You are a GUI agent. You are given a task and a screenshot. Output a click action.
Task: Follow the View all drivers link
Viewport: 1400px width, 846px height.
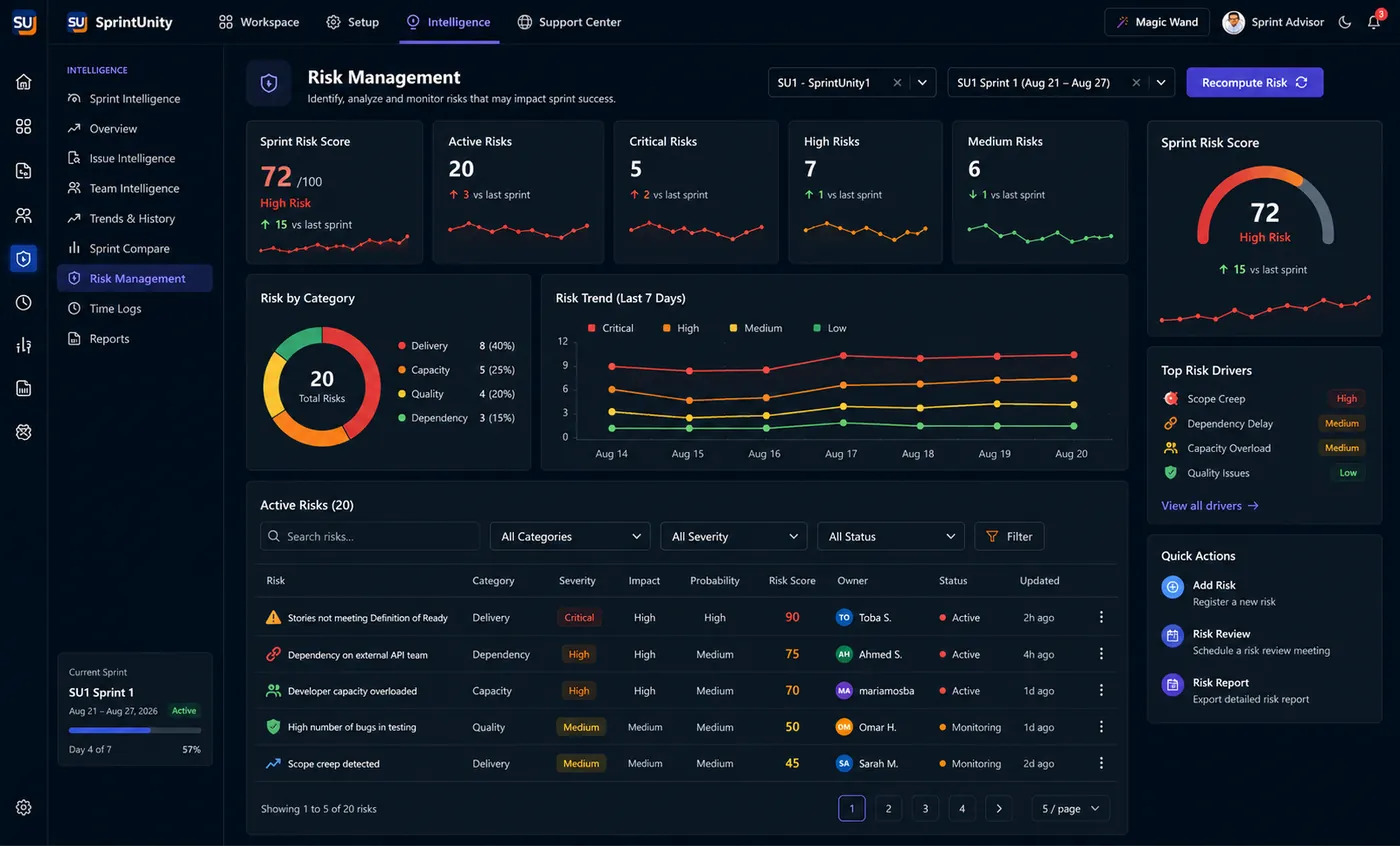coord(1209,506)
